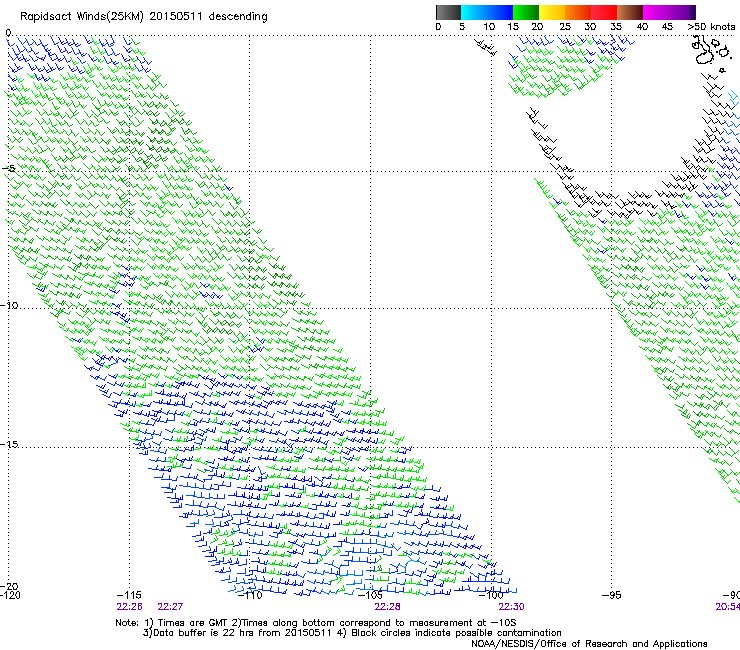Click the red 30-35 knots legend swatch
Viewport: 740px width, 650px height.
604,12
